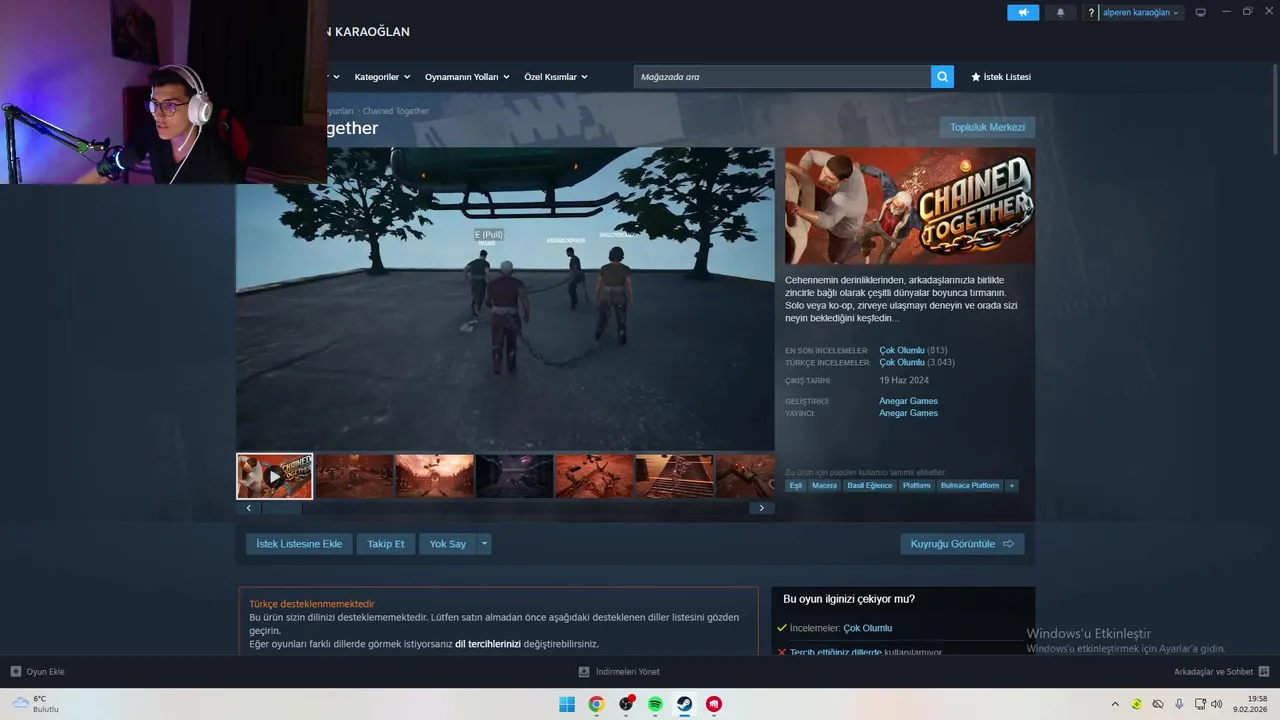The height and width of the screenshot is (720, 1280).
Task: Open Yok Say dropdown arrow
Action: [x=485, y=544]
